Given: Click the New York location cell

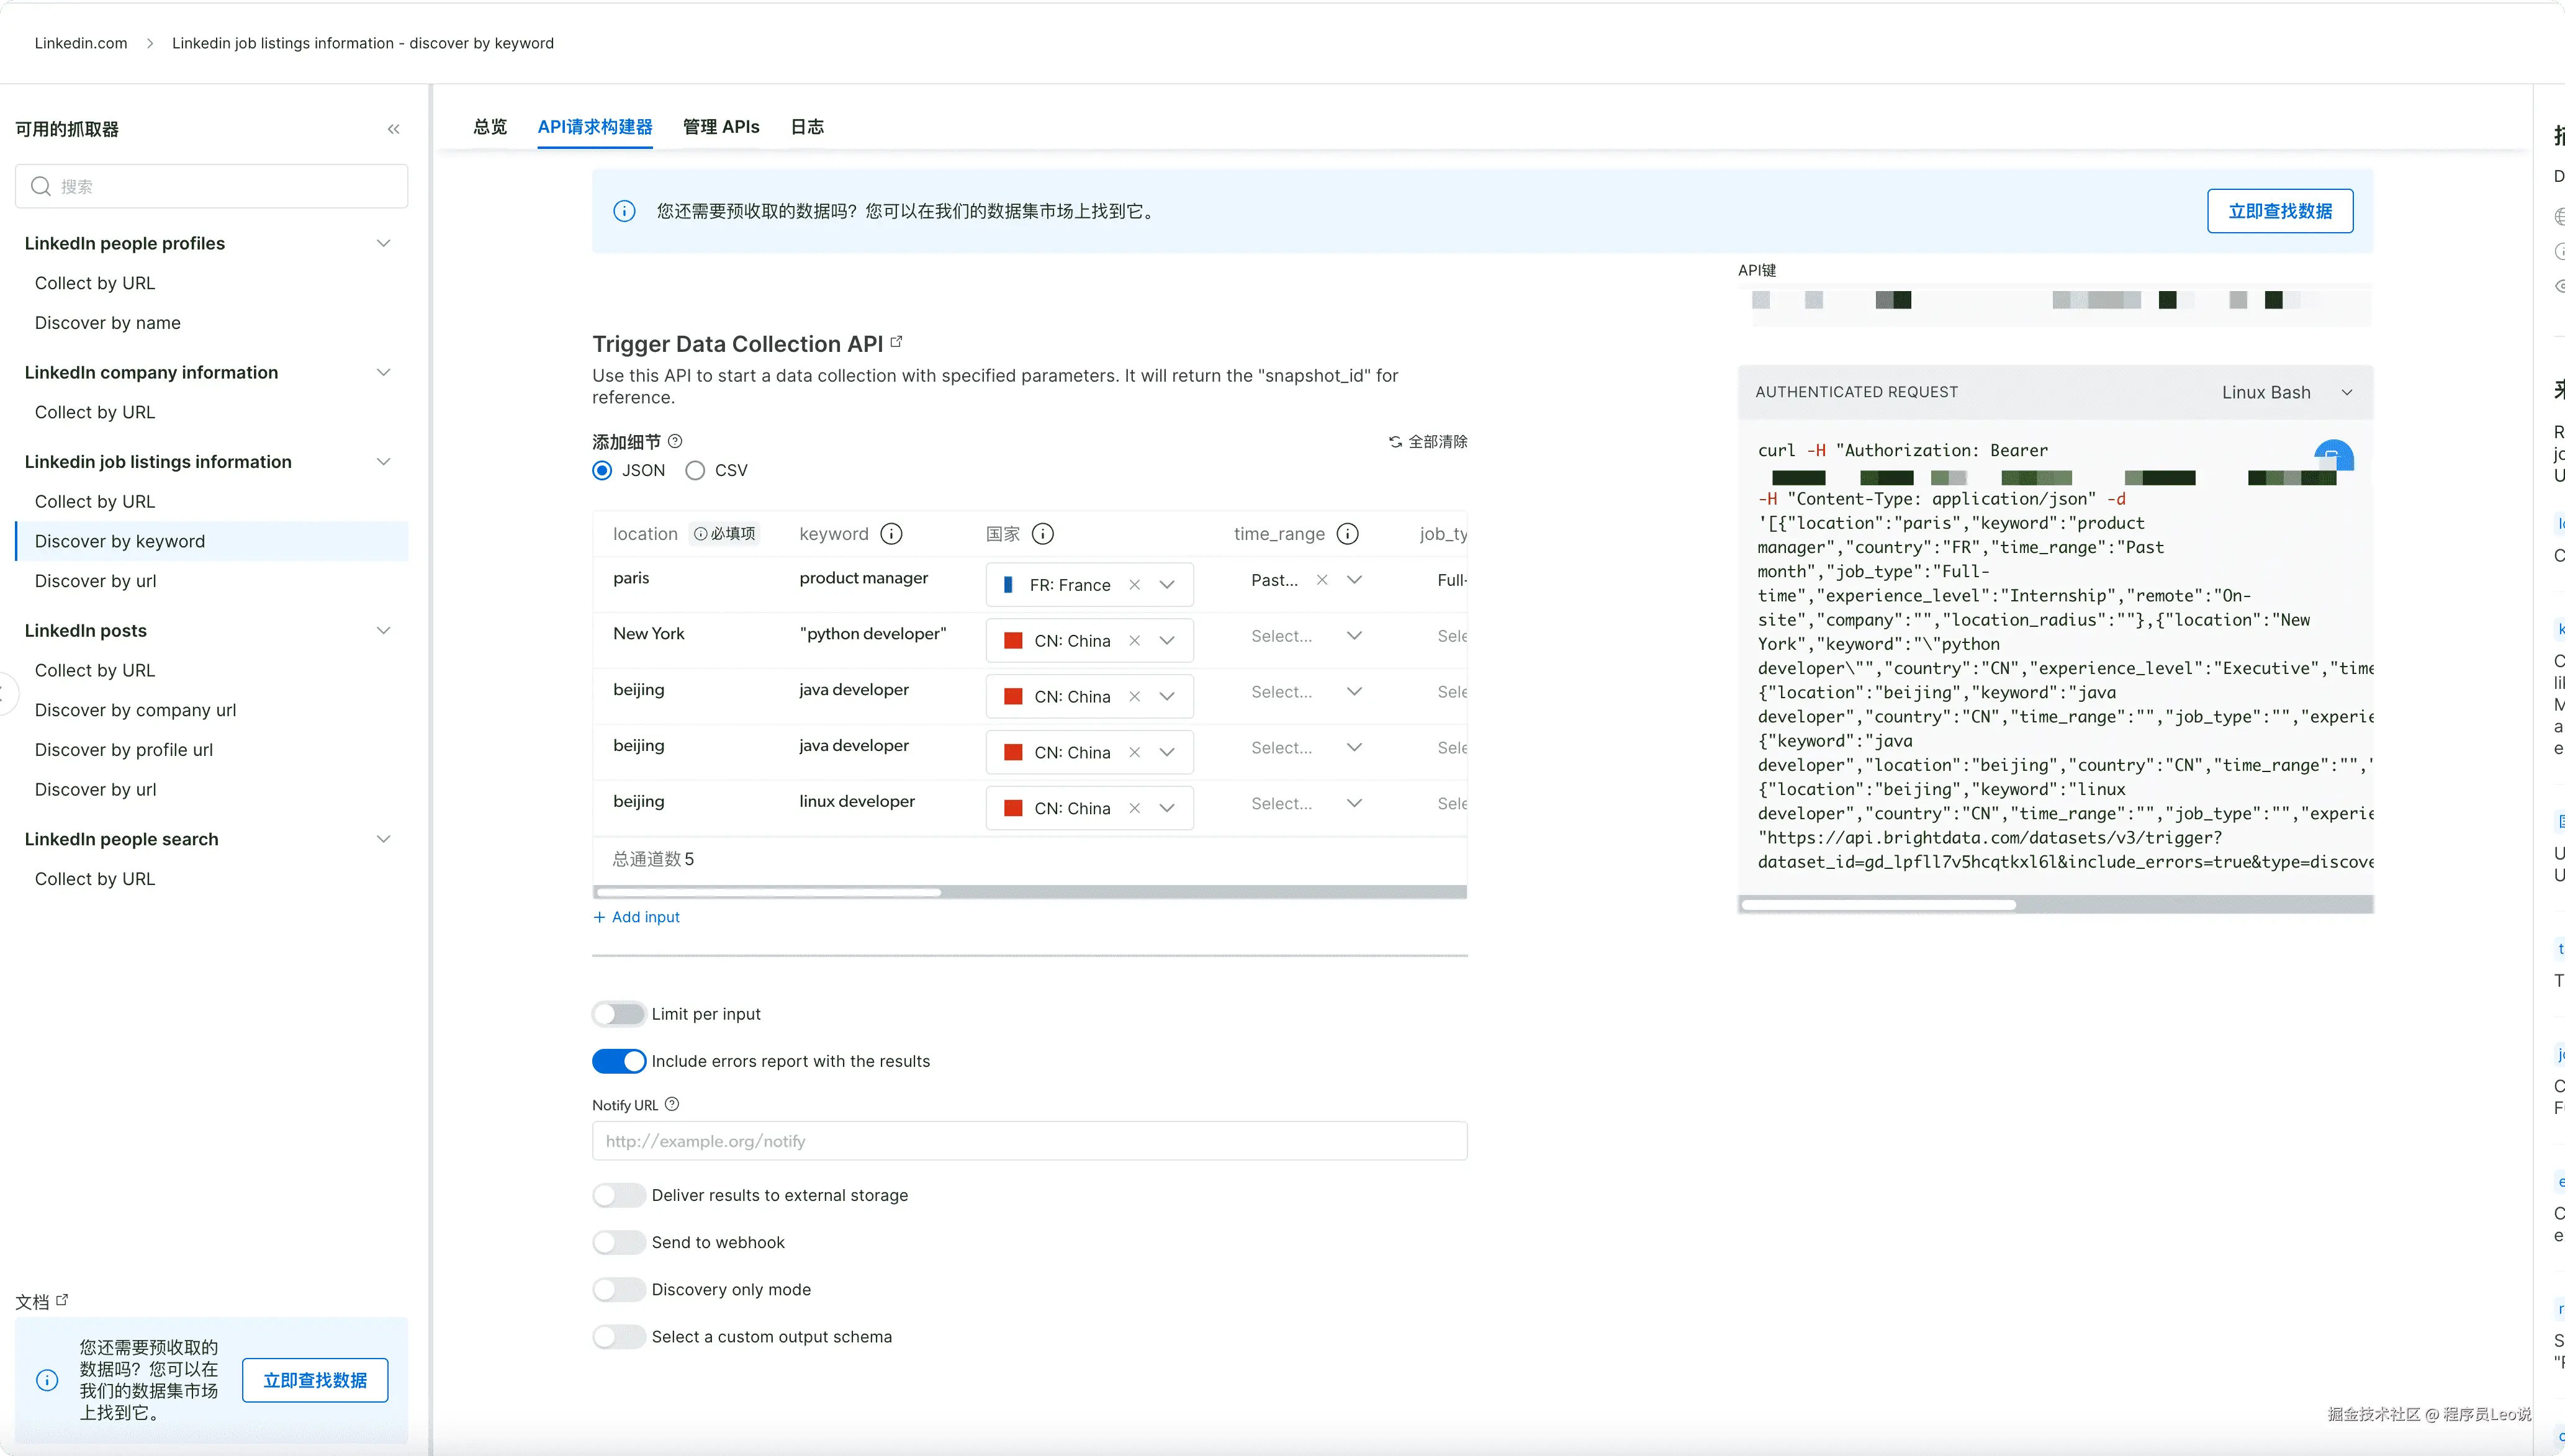Looking at the screenshot, I should [649, 634].
